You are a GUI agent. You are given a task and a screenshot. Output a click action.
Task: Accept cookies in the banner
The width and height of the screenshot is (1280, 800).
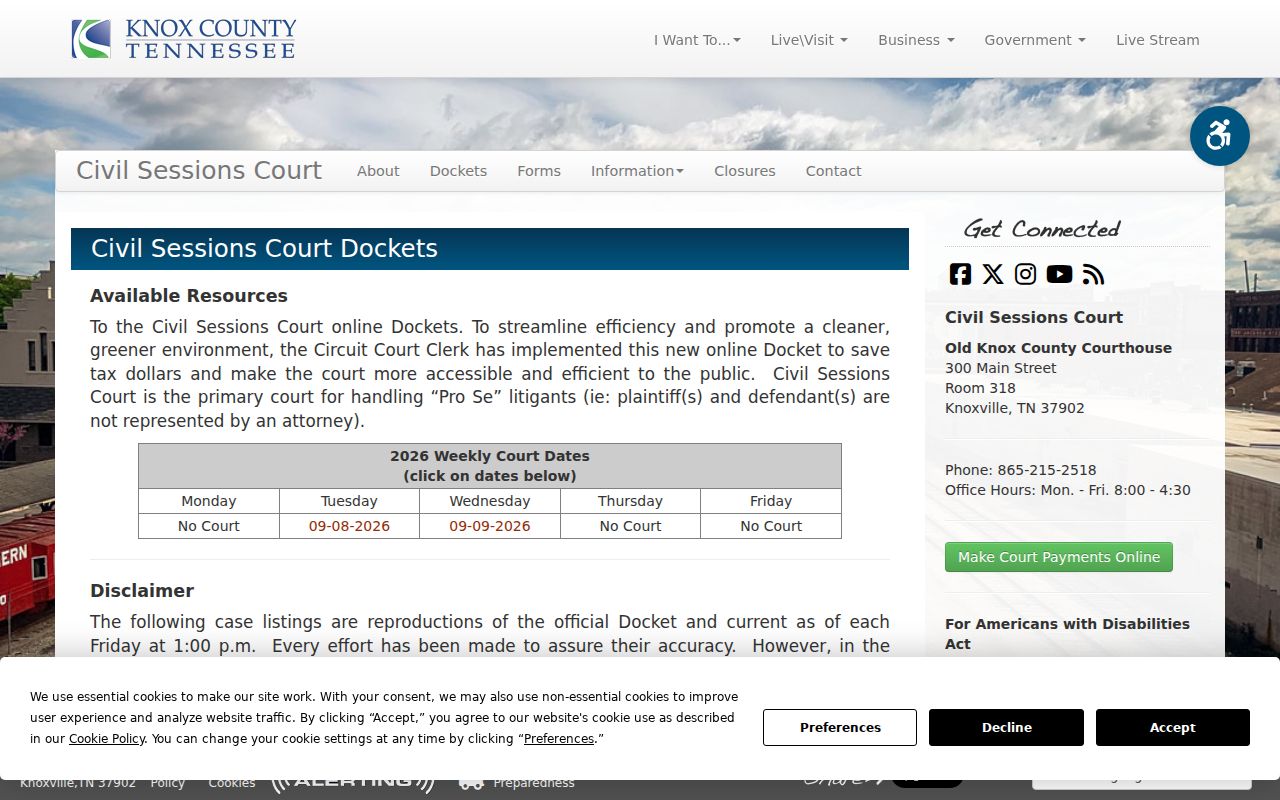1173,727
